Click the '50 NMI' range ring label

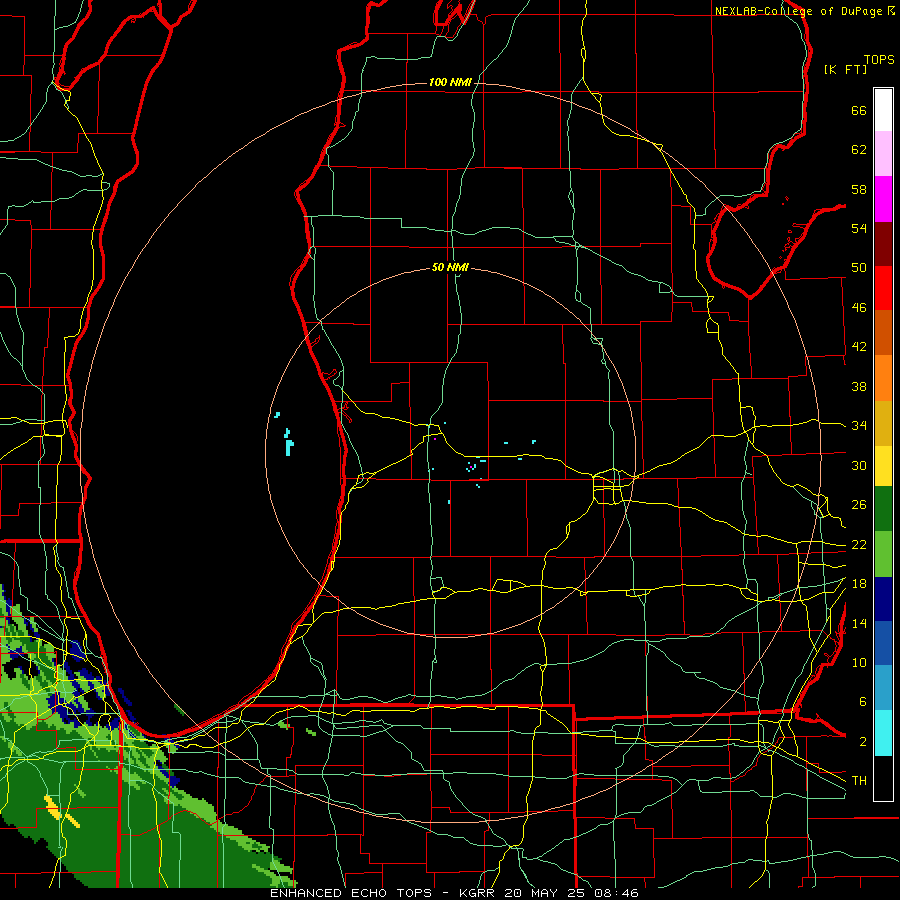[x=450, y=267]
